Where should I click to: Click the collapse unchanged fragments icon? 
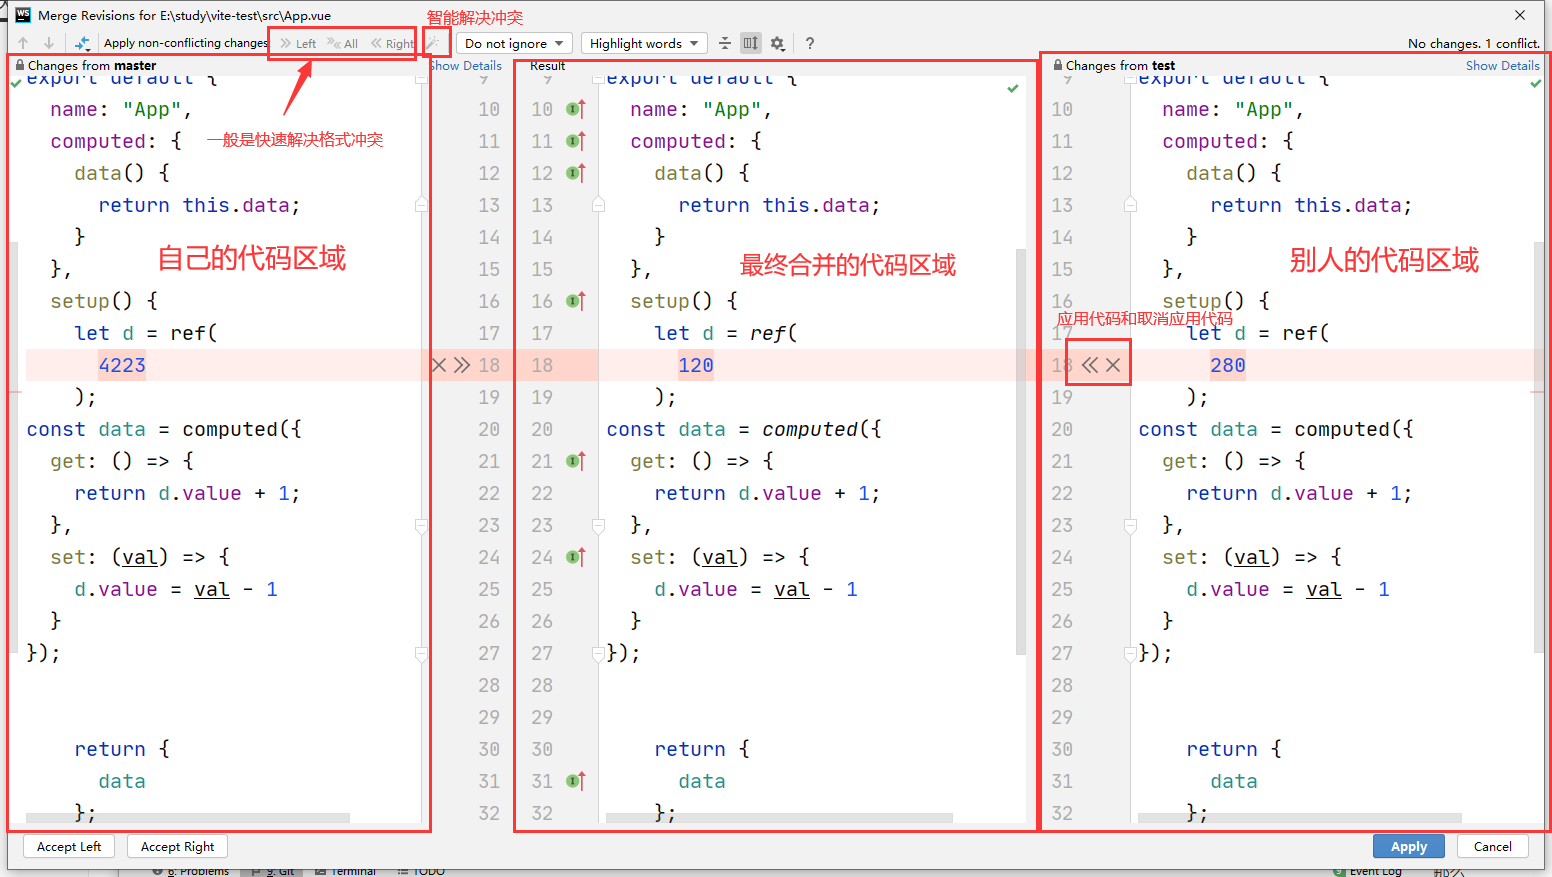[726, 43]
